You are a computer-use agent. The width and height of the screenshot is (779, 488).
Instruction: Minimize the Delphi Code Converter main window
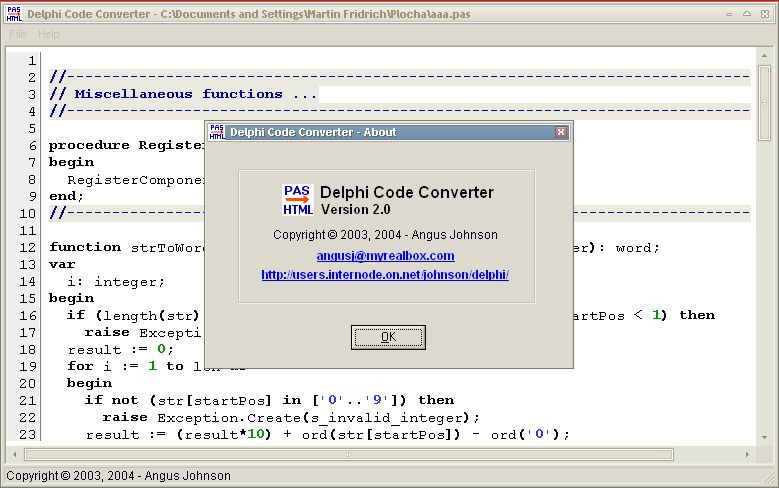pos(729,14)
